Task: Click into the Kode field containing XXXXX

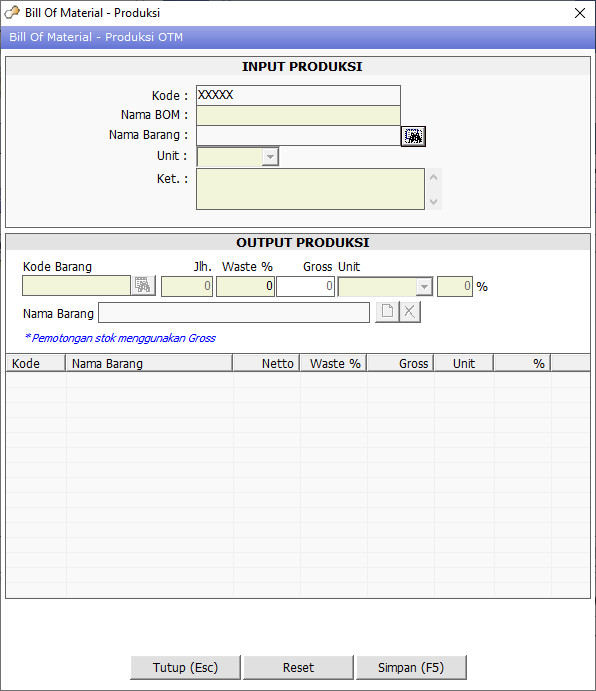Action: (298, 95)
